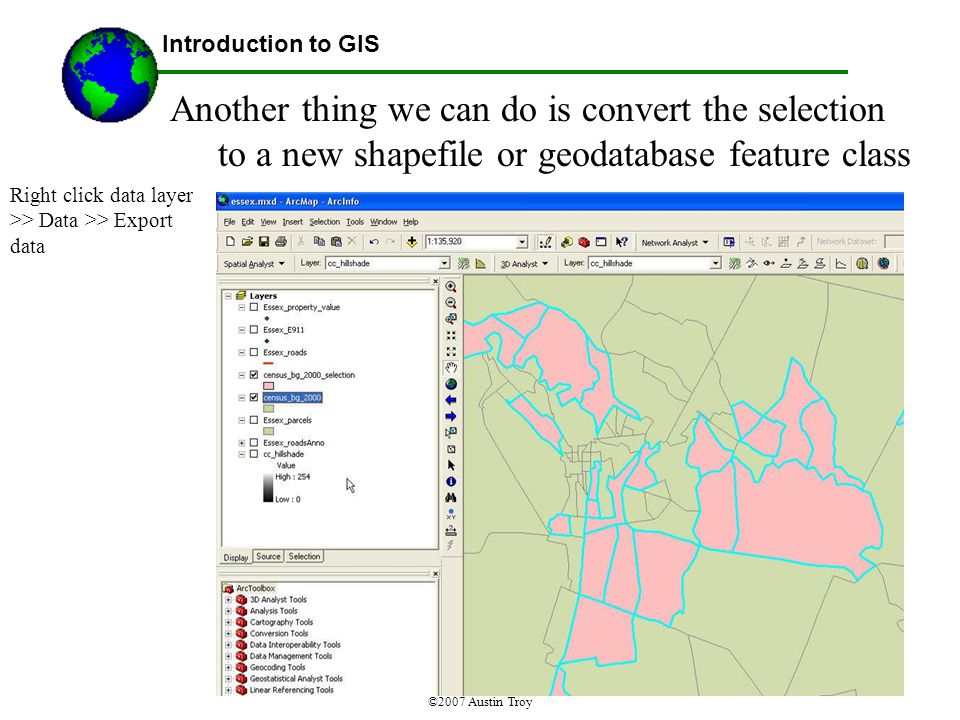The width and height of the screenshot is (960, 720).
Task: Click the ArcGlobe icon on 3D Analyst toolbar
Action: pos(883,264)
